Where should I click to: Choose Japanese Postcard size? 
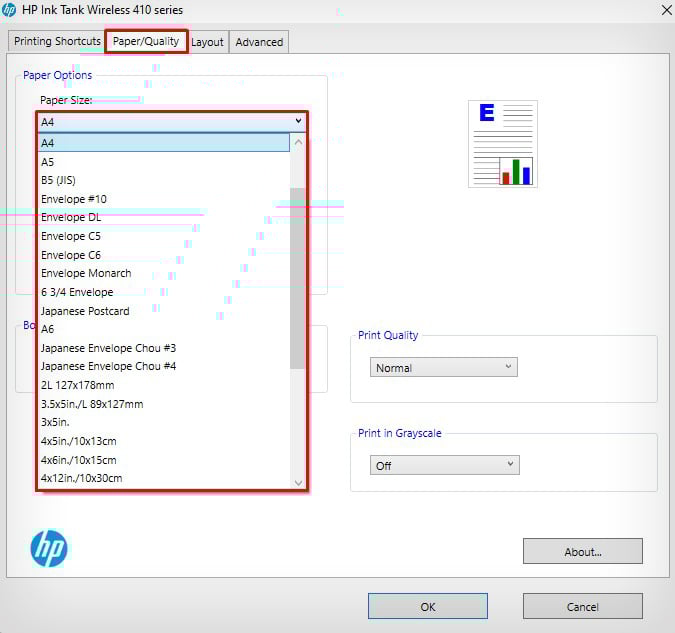[164, 311]
